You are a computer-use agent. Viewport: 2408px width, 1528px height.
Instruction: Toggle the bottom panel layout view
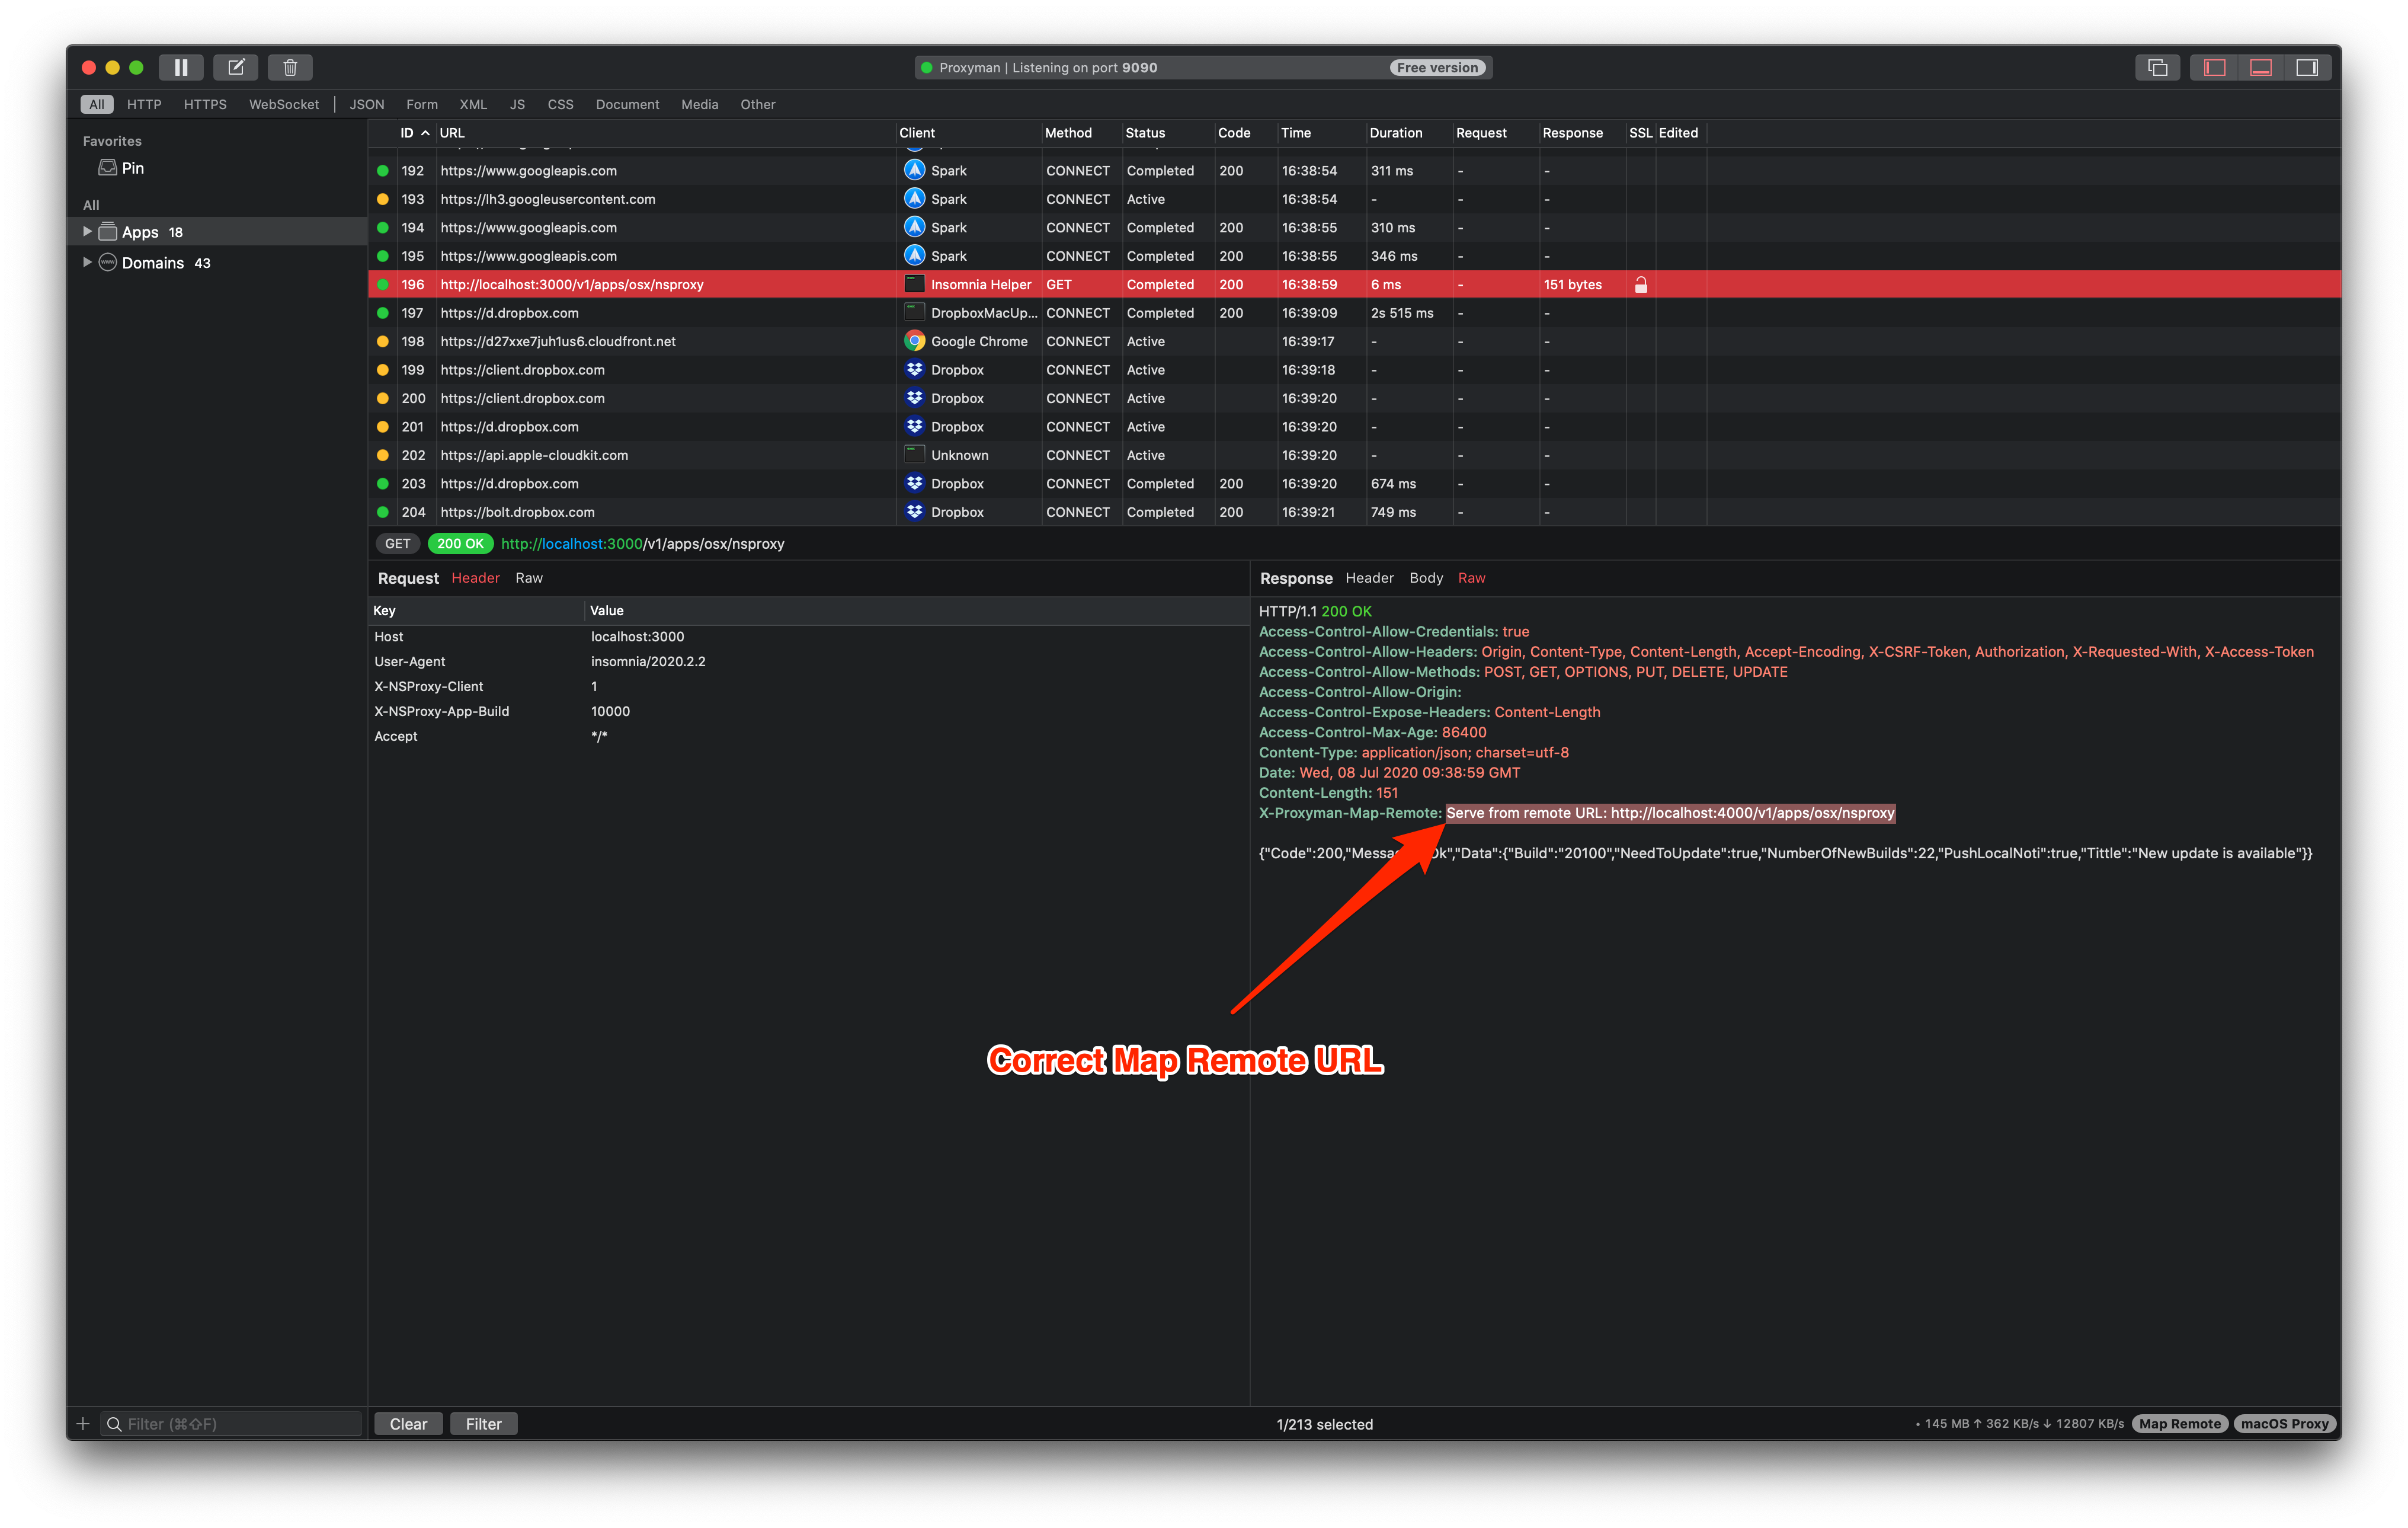coord(2261,67)
